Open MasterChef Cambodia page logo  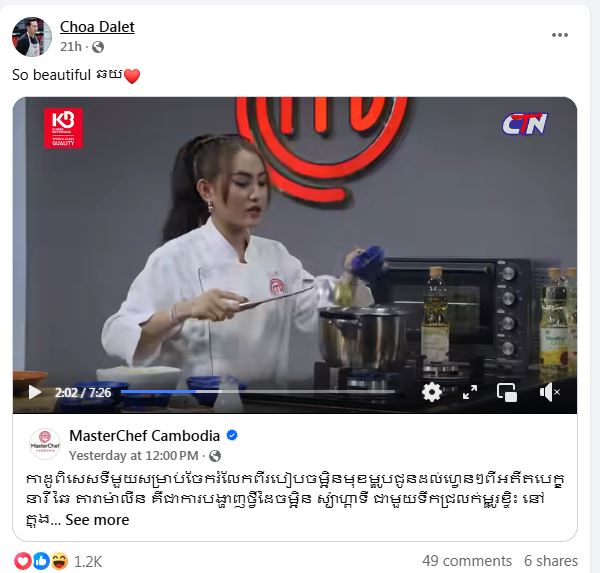pyautogui.click(x=45, y=444)
